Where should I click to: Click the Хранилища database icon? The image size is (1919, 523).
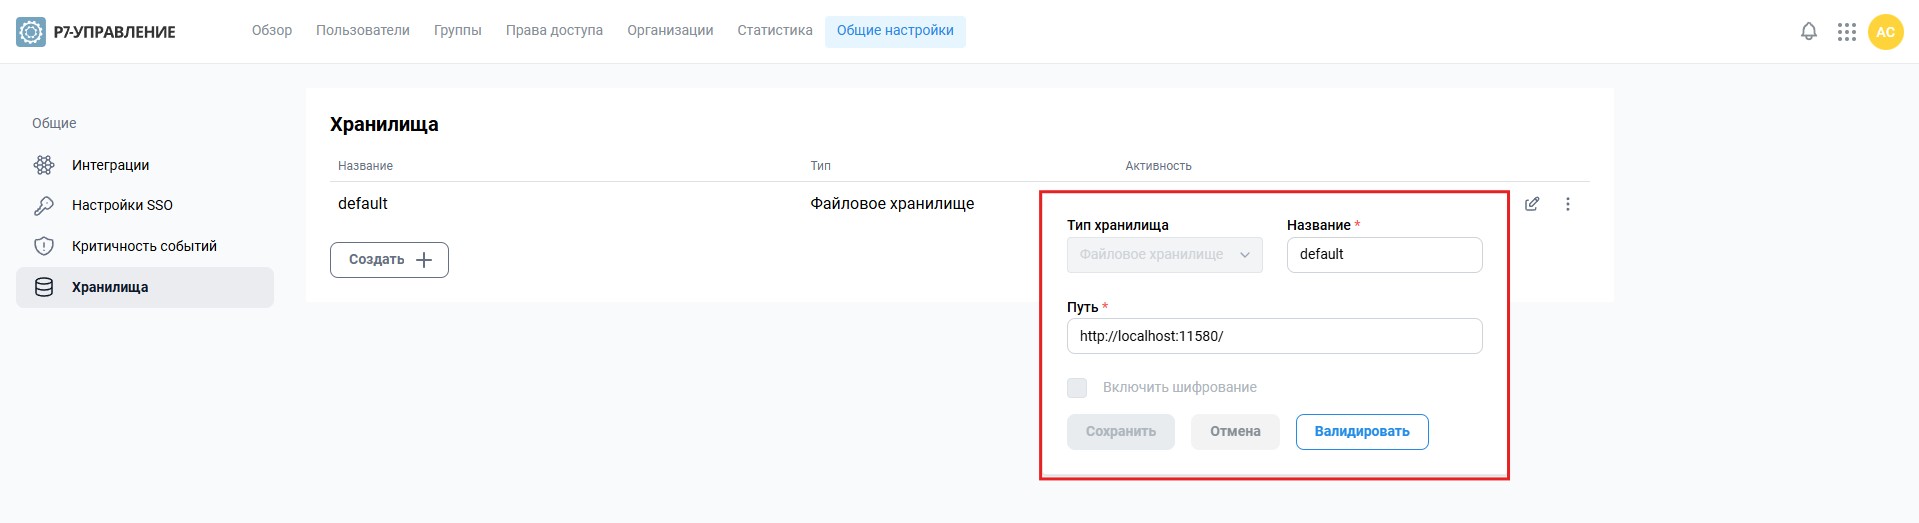[x=44, y=287]
